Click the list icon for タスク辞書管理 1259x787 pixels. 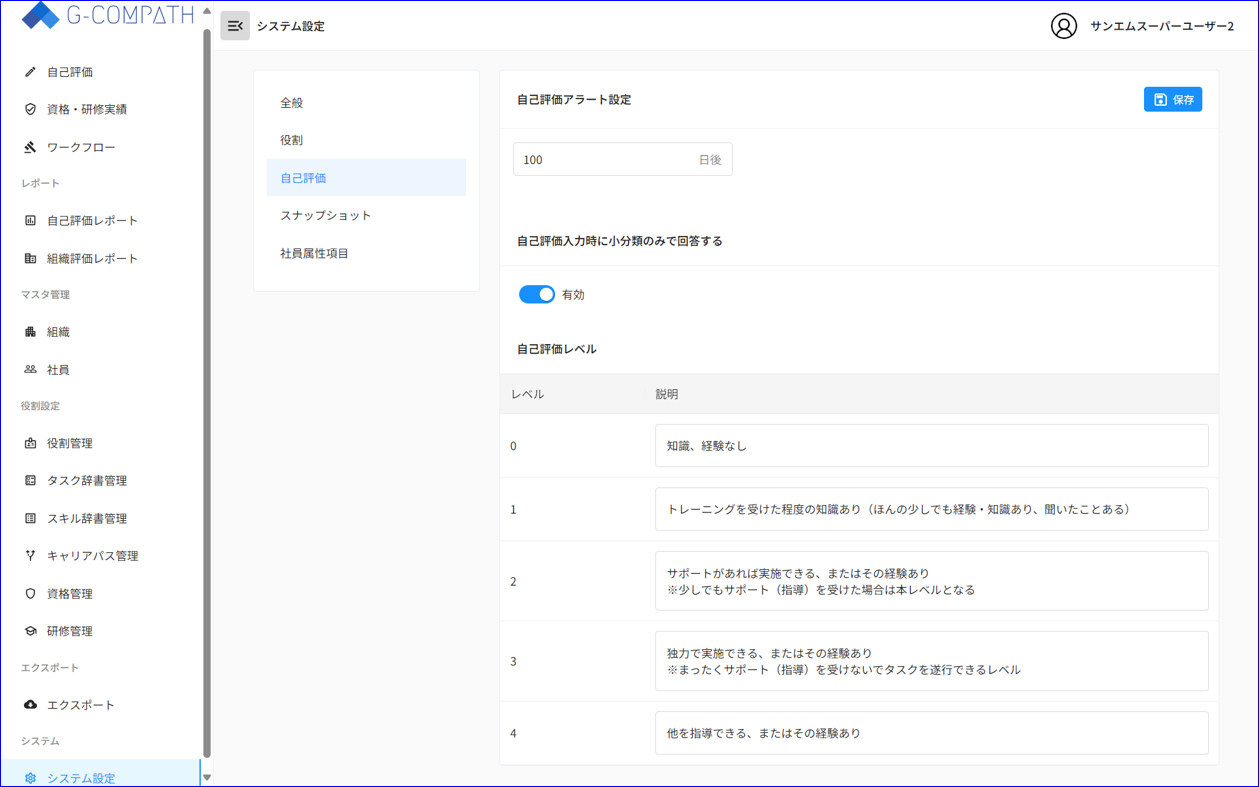(30, 480)
